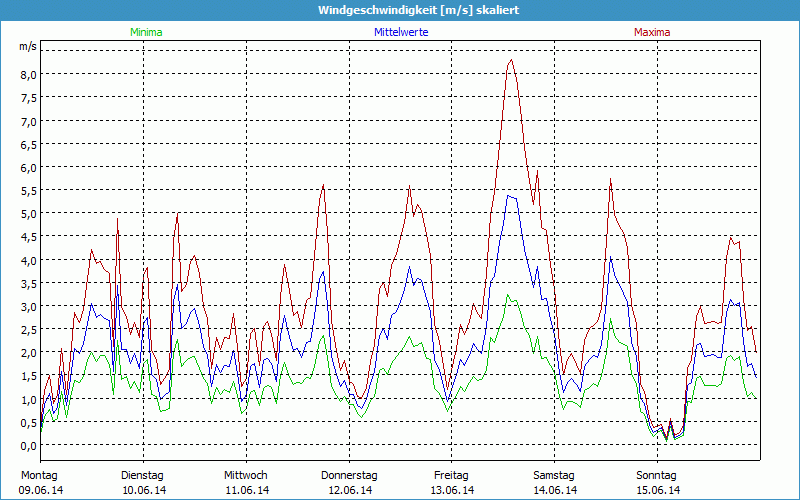Click the 1,0 y-axis value

click(28, 399)
